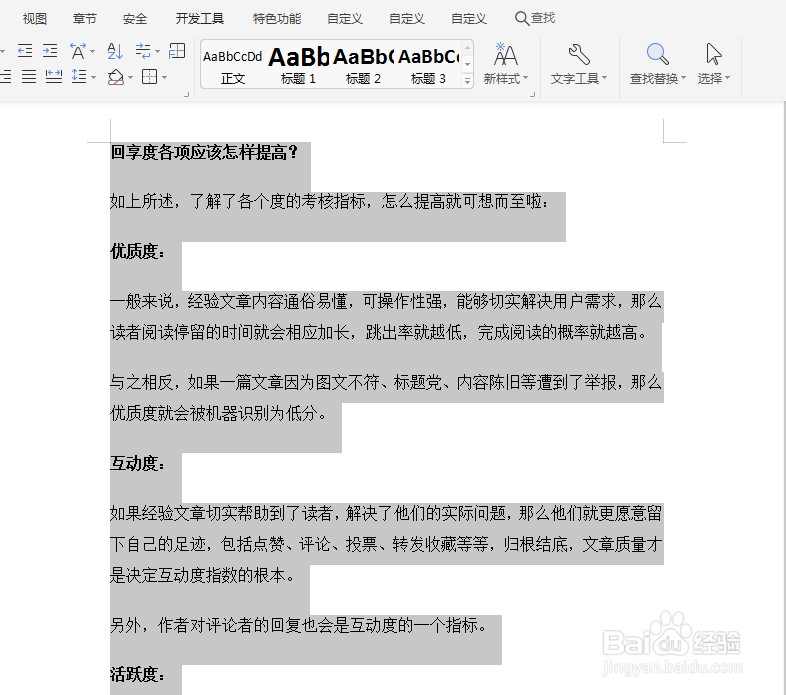Apply right alignment to text

click(x=5, y=77)
